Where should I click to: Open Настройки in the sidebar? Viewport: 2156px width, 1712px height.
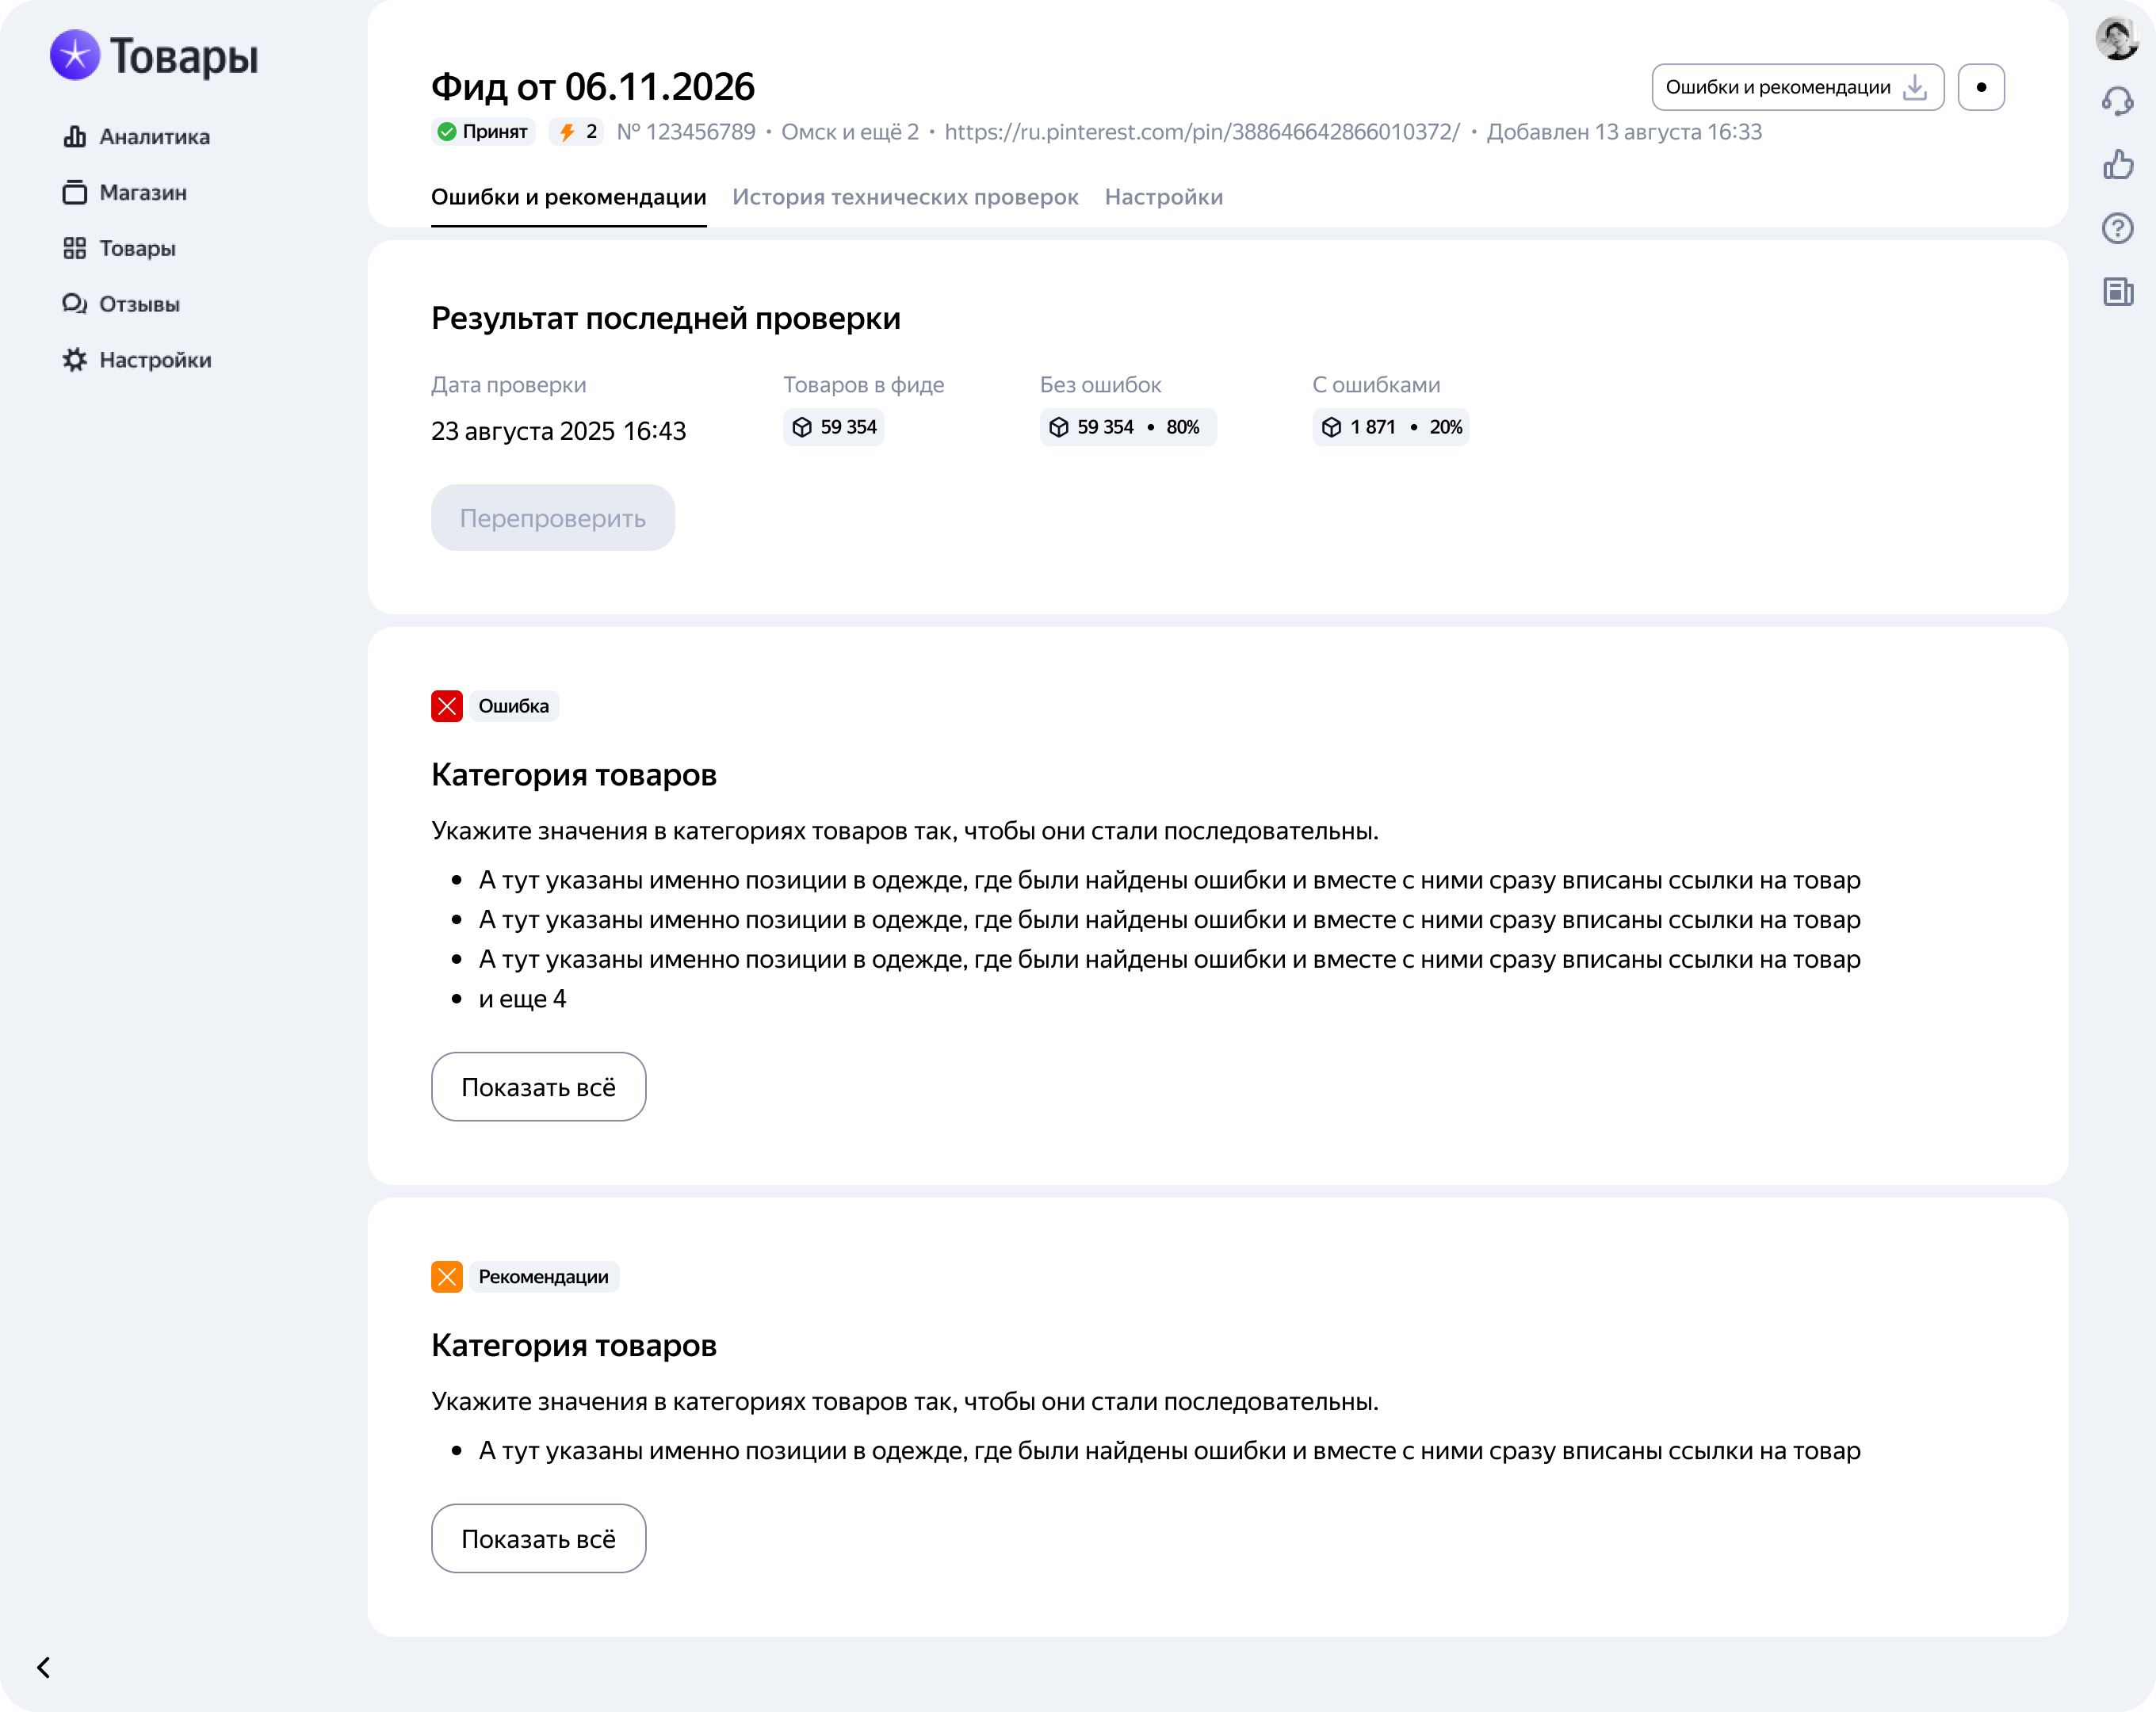[137, 360]
